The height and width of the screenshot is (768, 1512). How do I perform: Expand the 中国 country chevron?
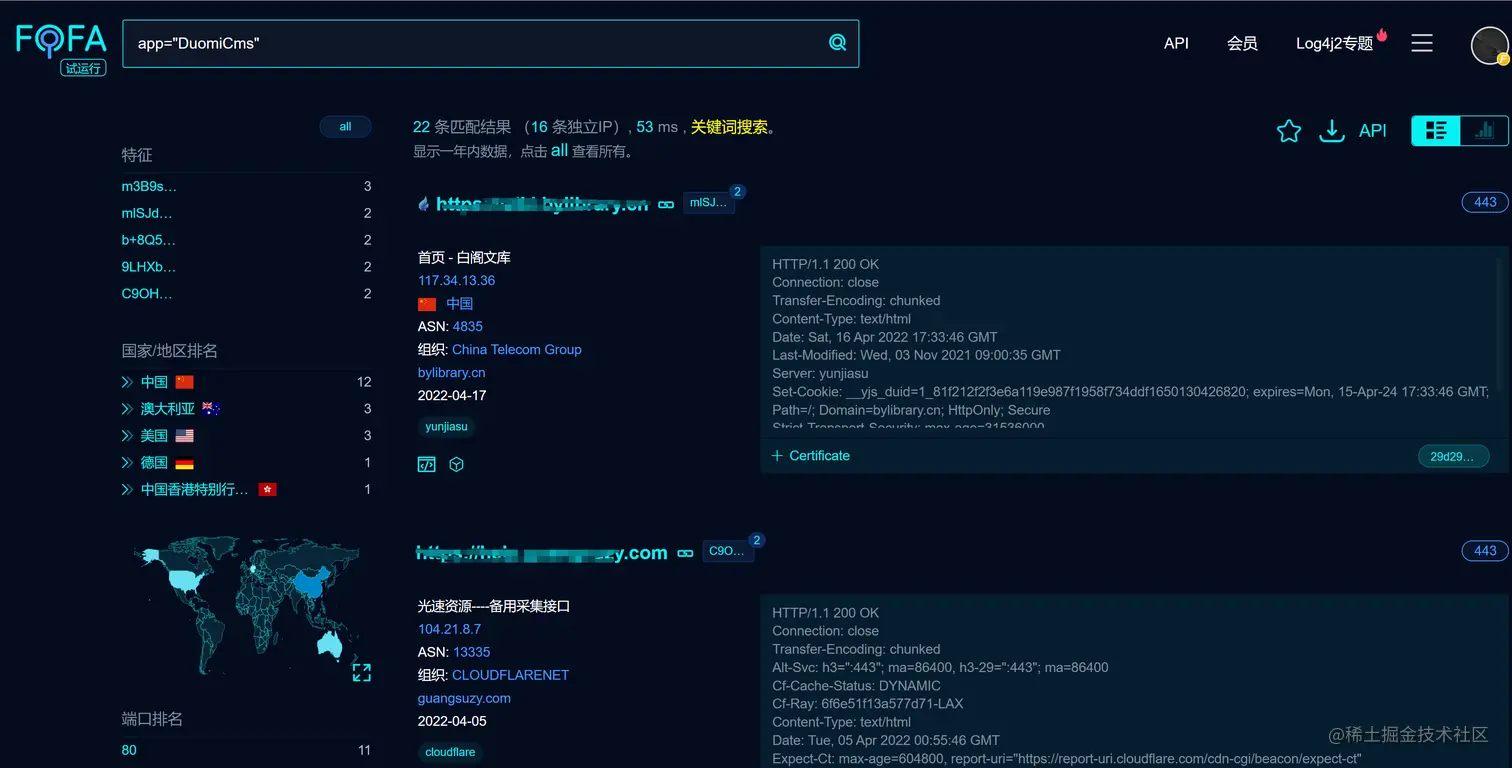coord(127,382)
